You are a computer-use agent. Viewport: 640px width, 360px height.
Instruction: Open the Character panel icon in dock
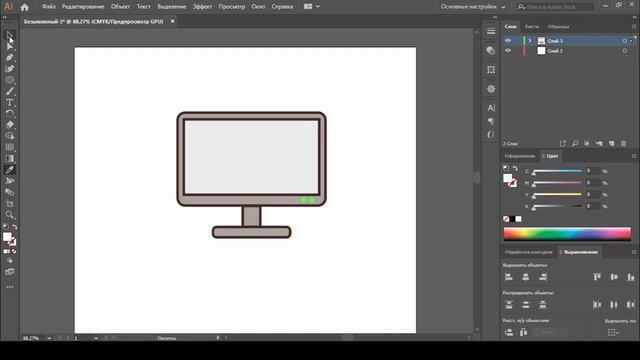point(491,108)
